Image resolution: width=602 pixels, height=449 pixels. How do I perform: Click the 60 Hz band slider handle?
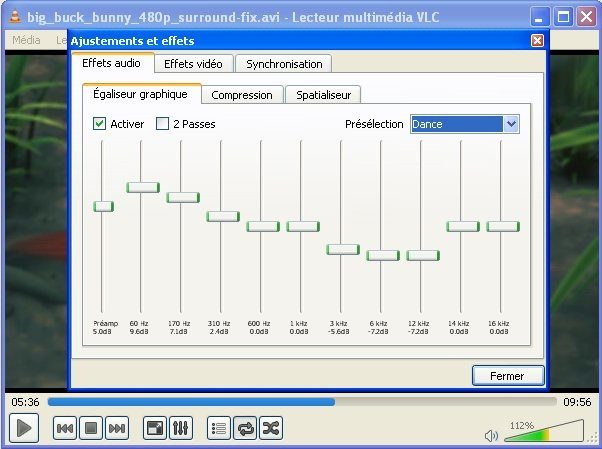click(x=143, y=187)
